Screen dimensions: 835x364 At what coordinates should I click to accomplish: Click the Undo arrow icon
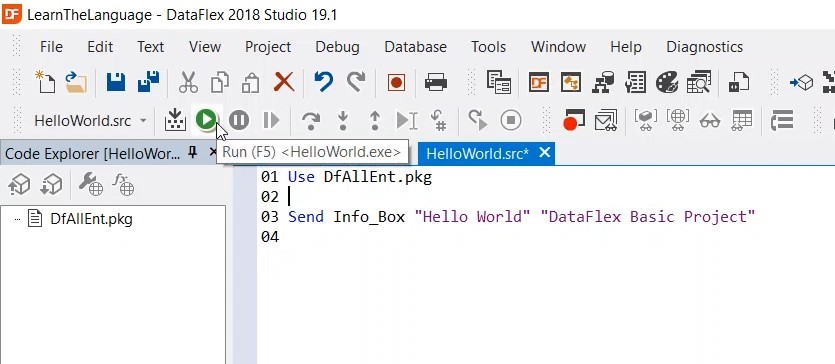tap(323, 82)
